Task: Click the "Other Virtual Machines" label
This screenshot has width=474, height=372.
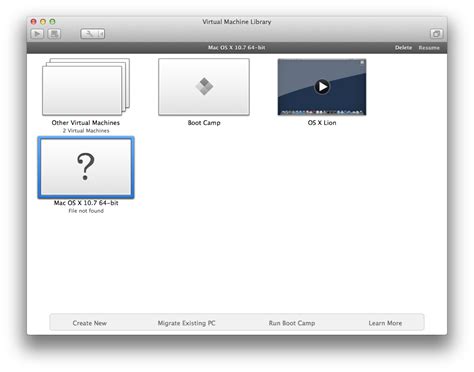Action: pos(86,123)
